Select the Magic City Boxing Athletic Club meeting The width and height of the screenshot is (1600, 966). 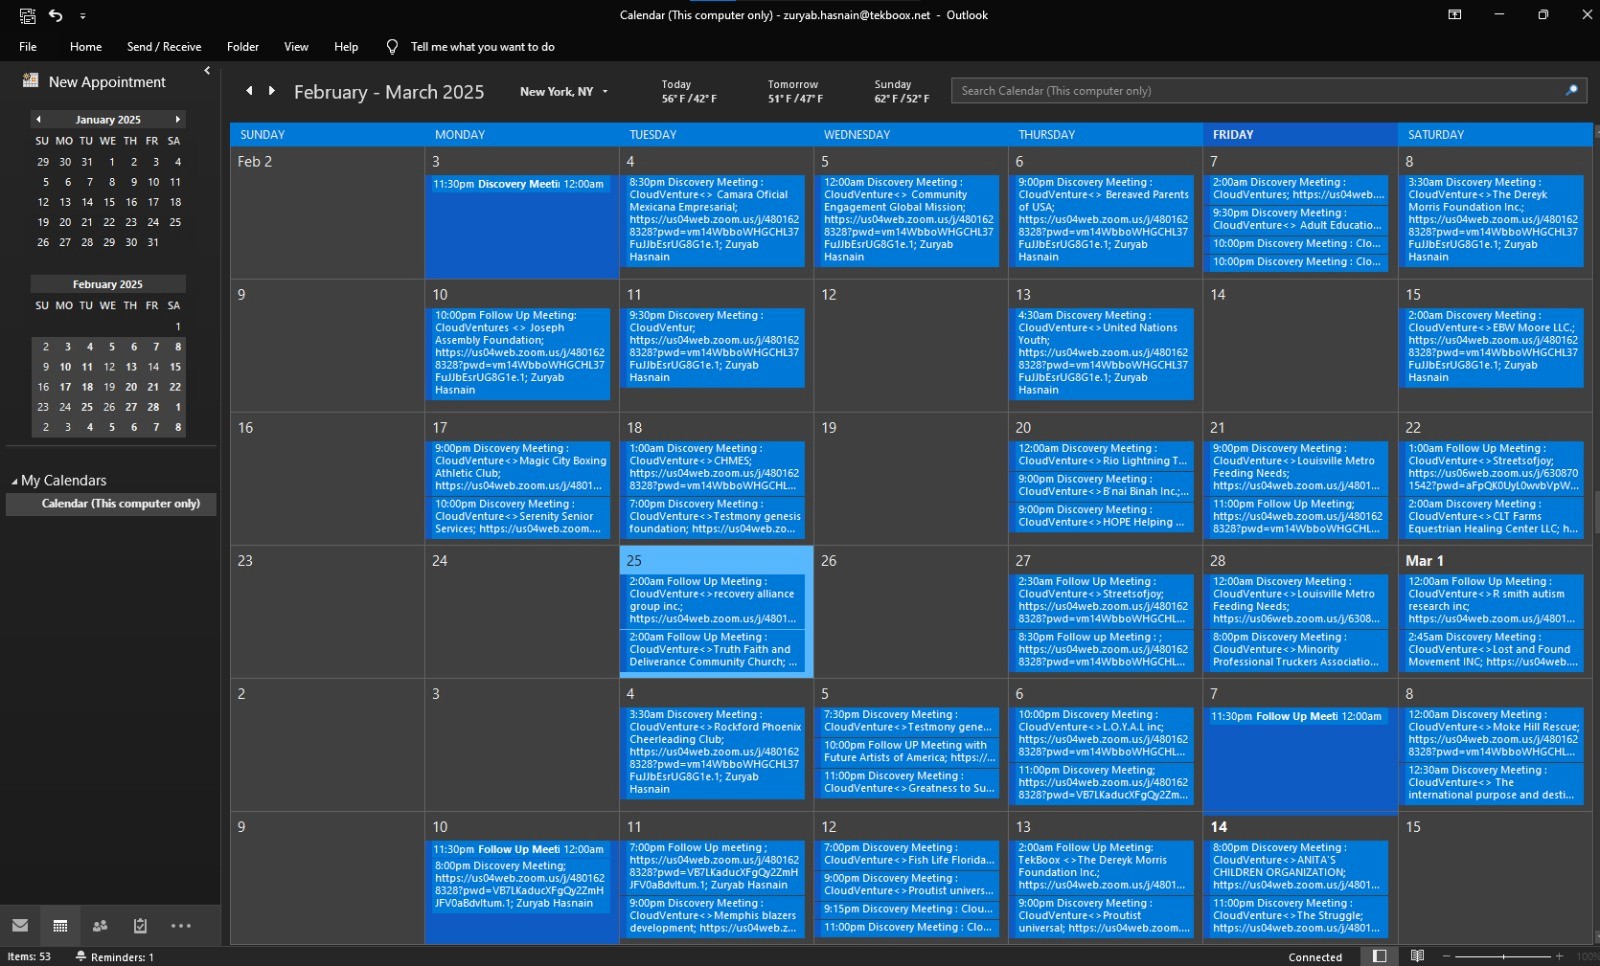[x=520, y=467]
